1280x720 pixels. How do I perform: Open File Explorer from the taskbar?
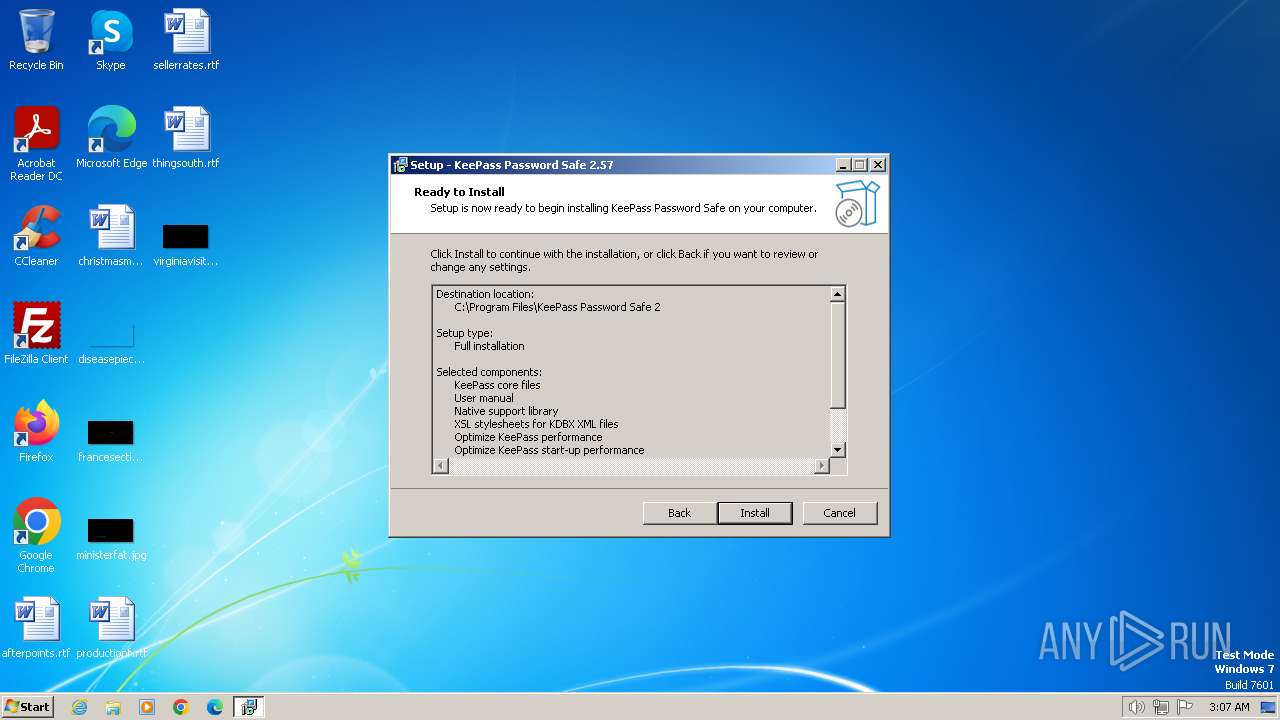click(x=113, y=707)
